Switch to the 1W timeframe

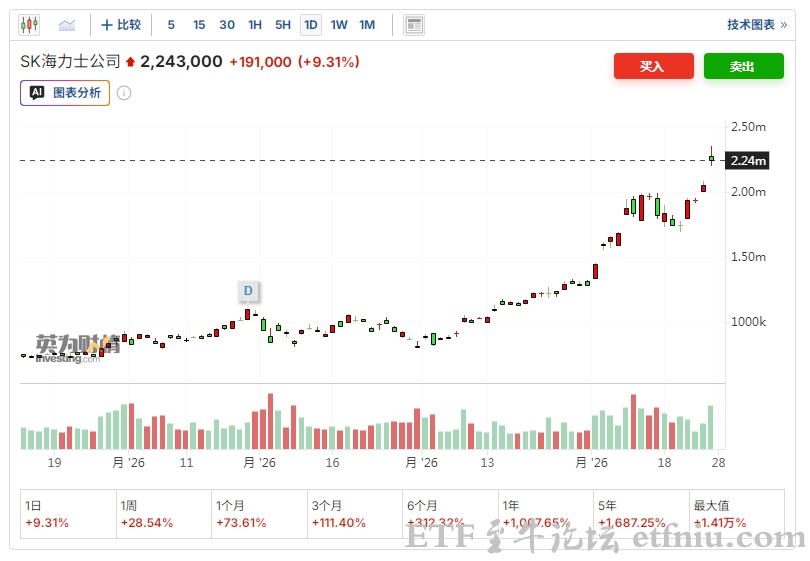coord(339,25)
